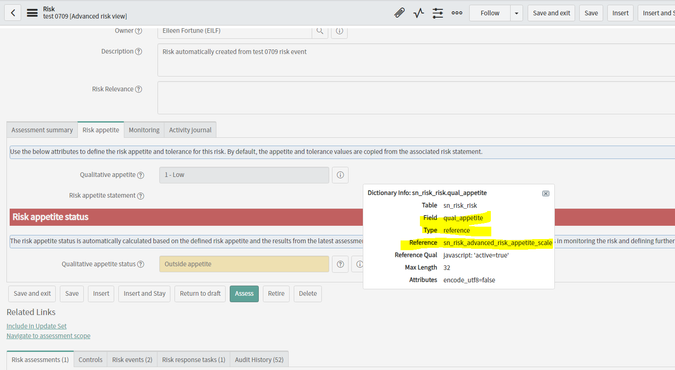Expand the Follow button dropdown arrow
The image size is (675, 370).
(x=517, y=13)
